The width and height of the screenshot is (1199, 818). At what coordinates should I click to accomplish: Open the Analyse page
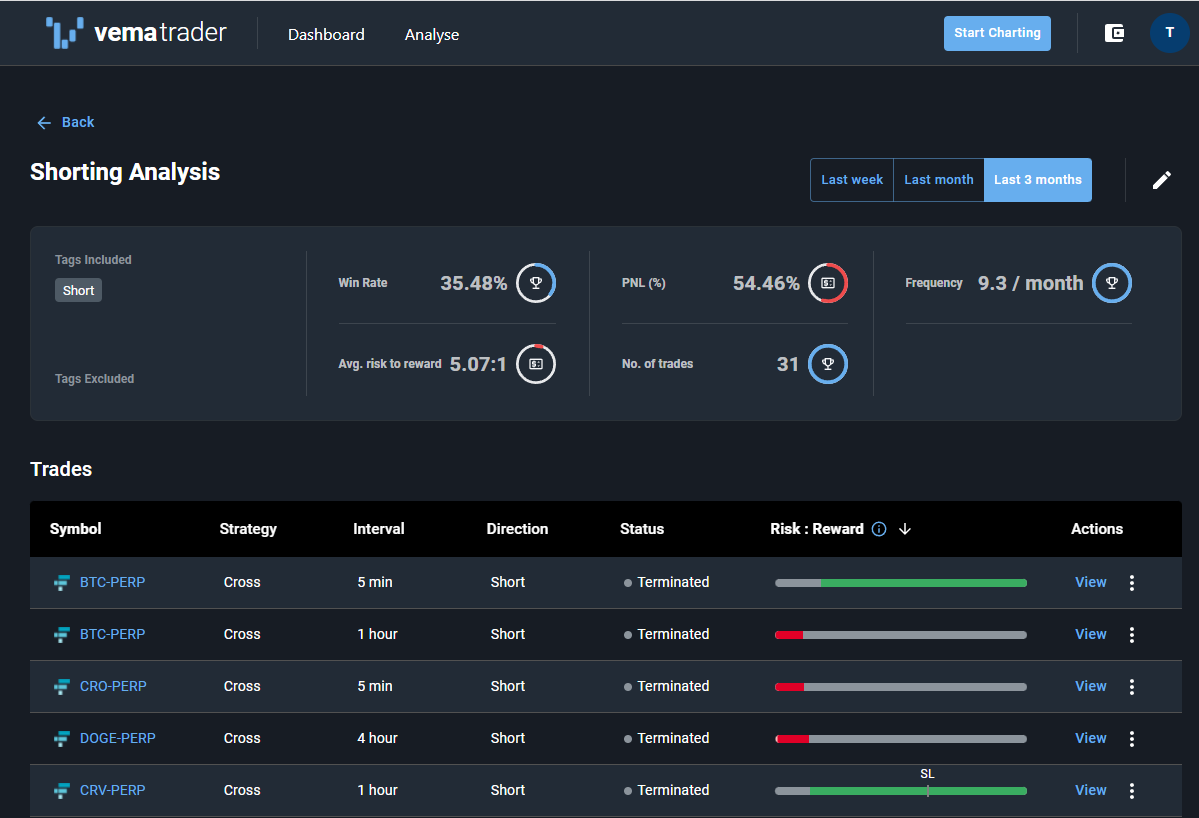pyautogui.click(x=432, y=34)
